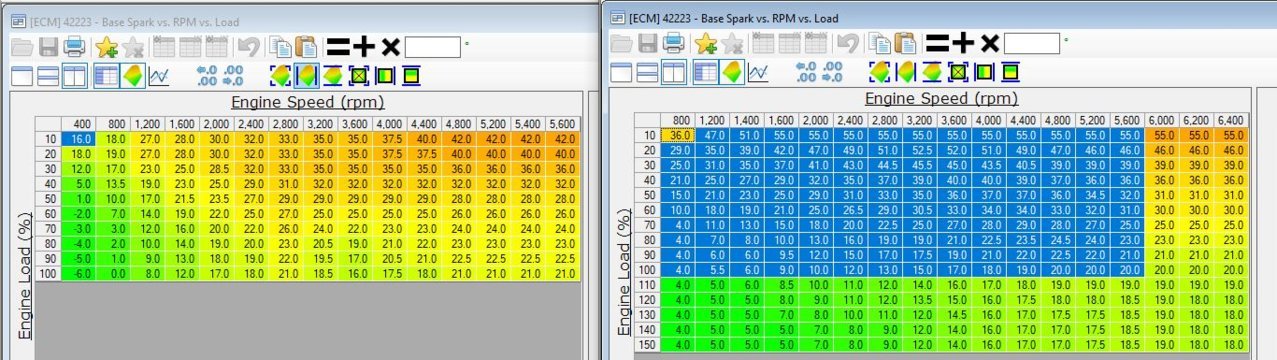Click load row header 150 in right table
Image resolution: width=1277 pixels, height=360 pixels.
tap(649, 345)
